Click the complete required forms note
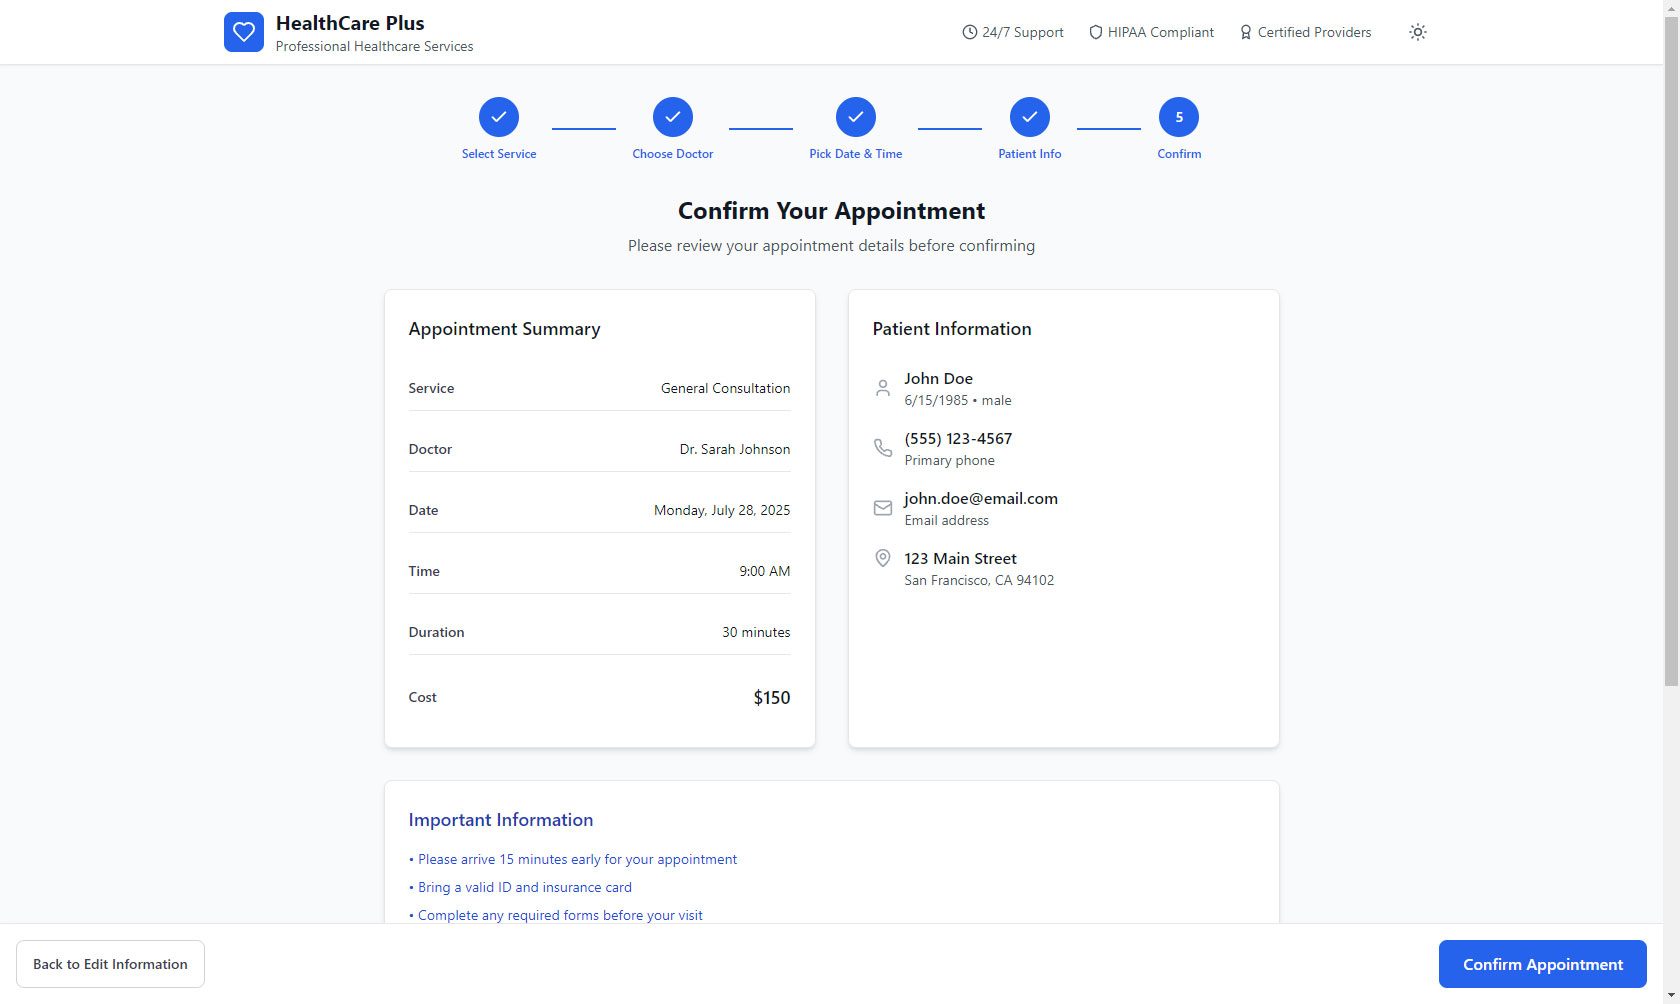Image resolution: width=1680 pixels, height=1004 pixels. tap(556, 915)
